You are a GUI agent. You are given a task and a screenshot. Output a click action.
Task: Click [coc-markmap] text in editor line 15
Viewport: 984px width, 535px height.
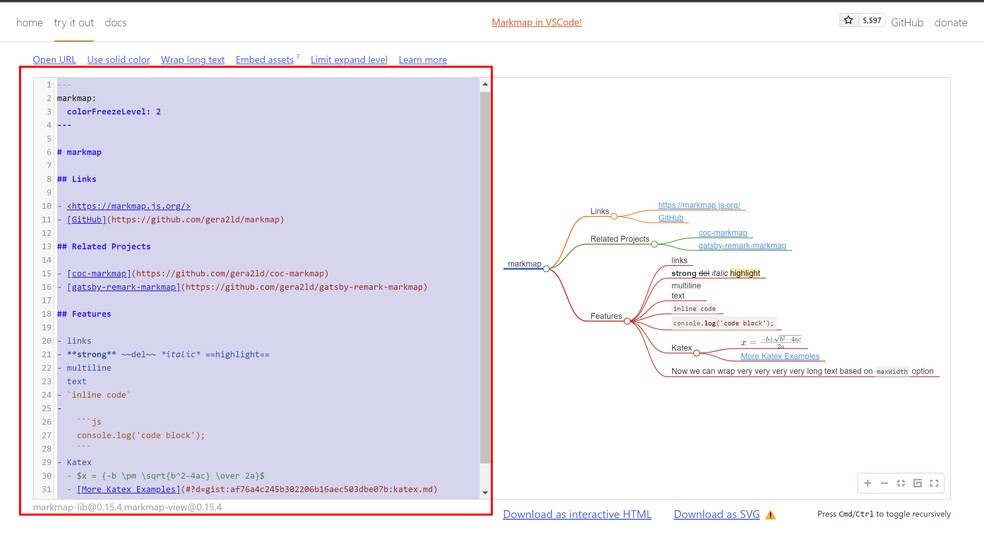coord(99,273)
